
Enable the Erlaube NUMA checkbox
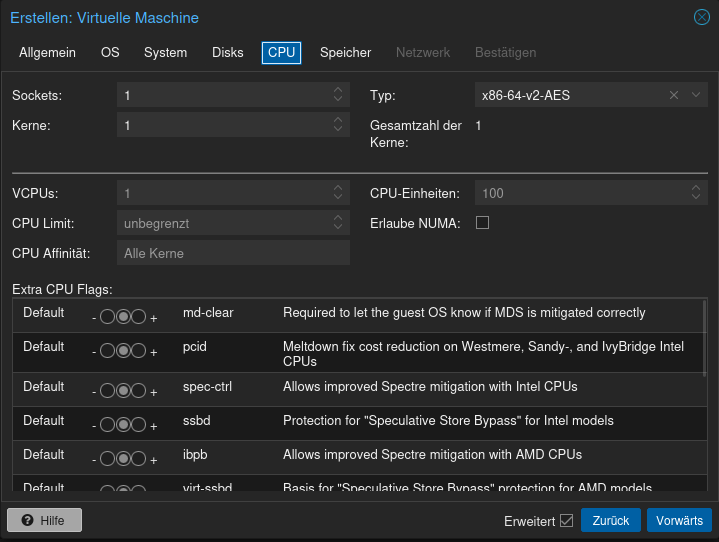coord(482,223)
